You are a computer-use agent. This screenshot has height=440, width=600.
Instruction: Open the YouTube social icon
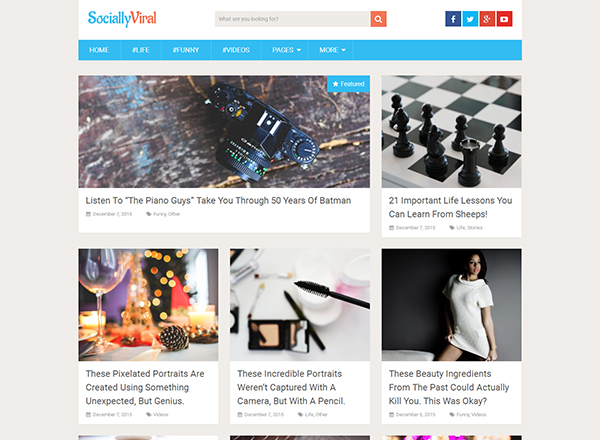click(504, 19)
